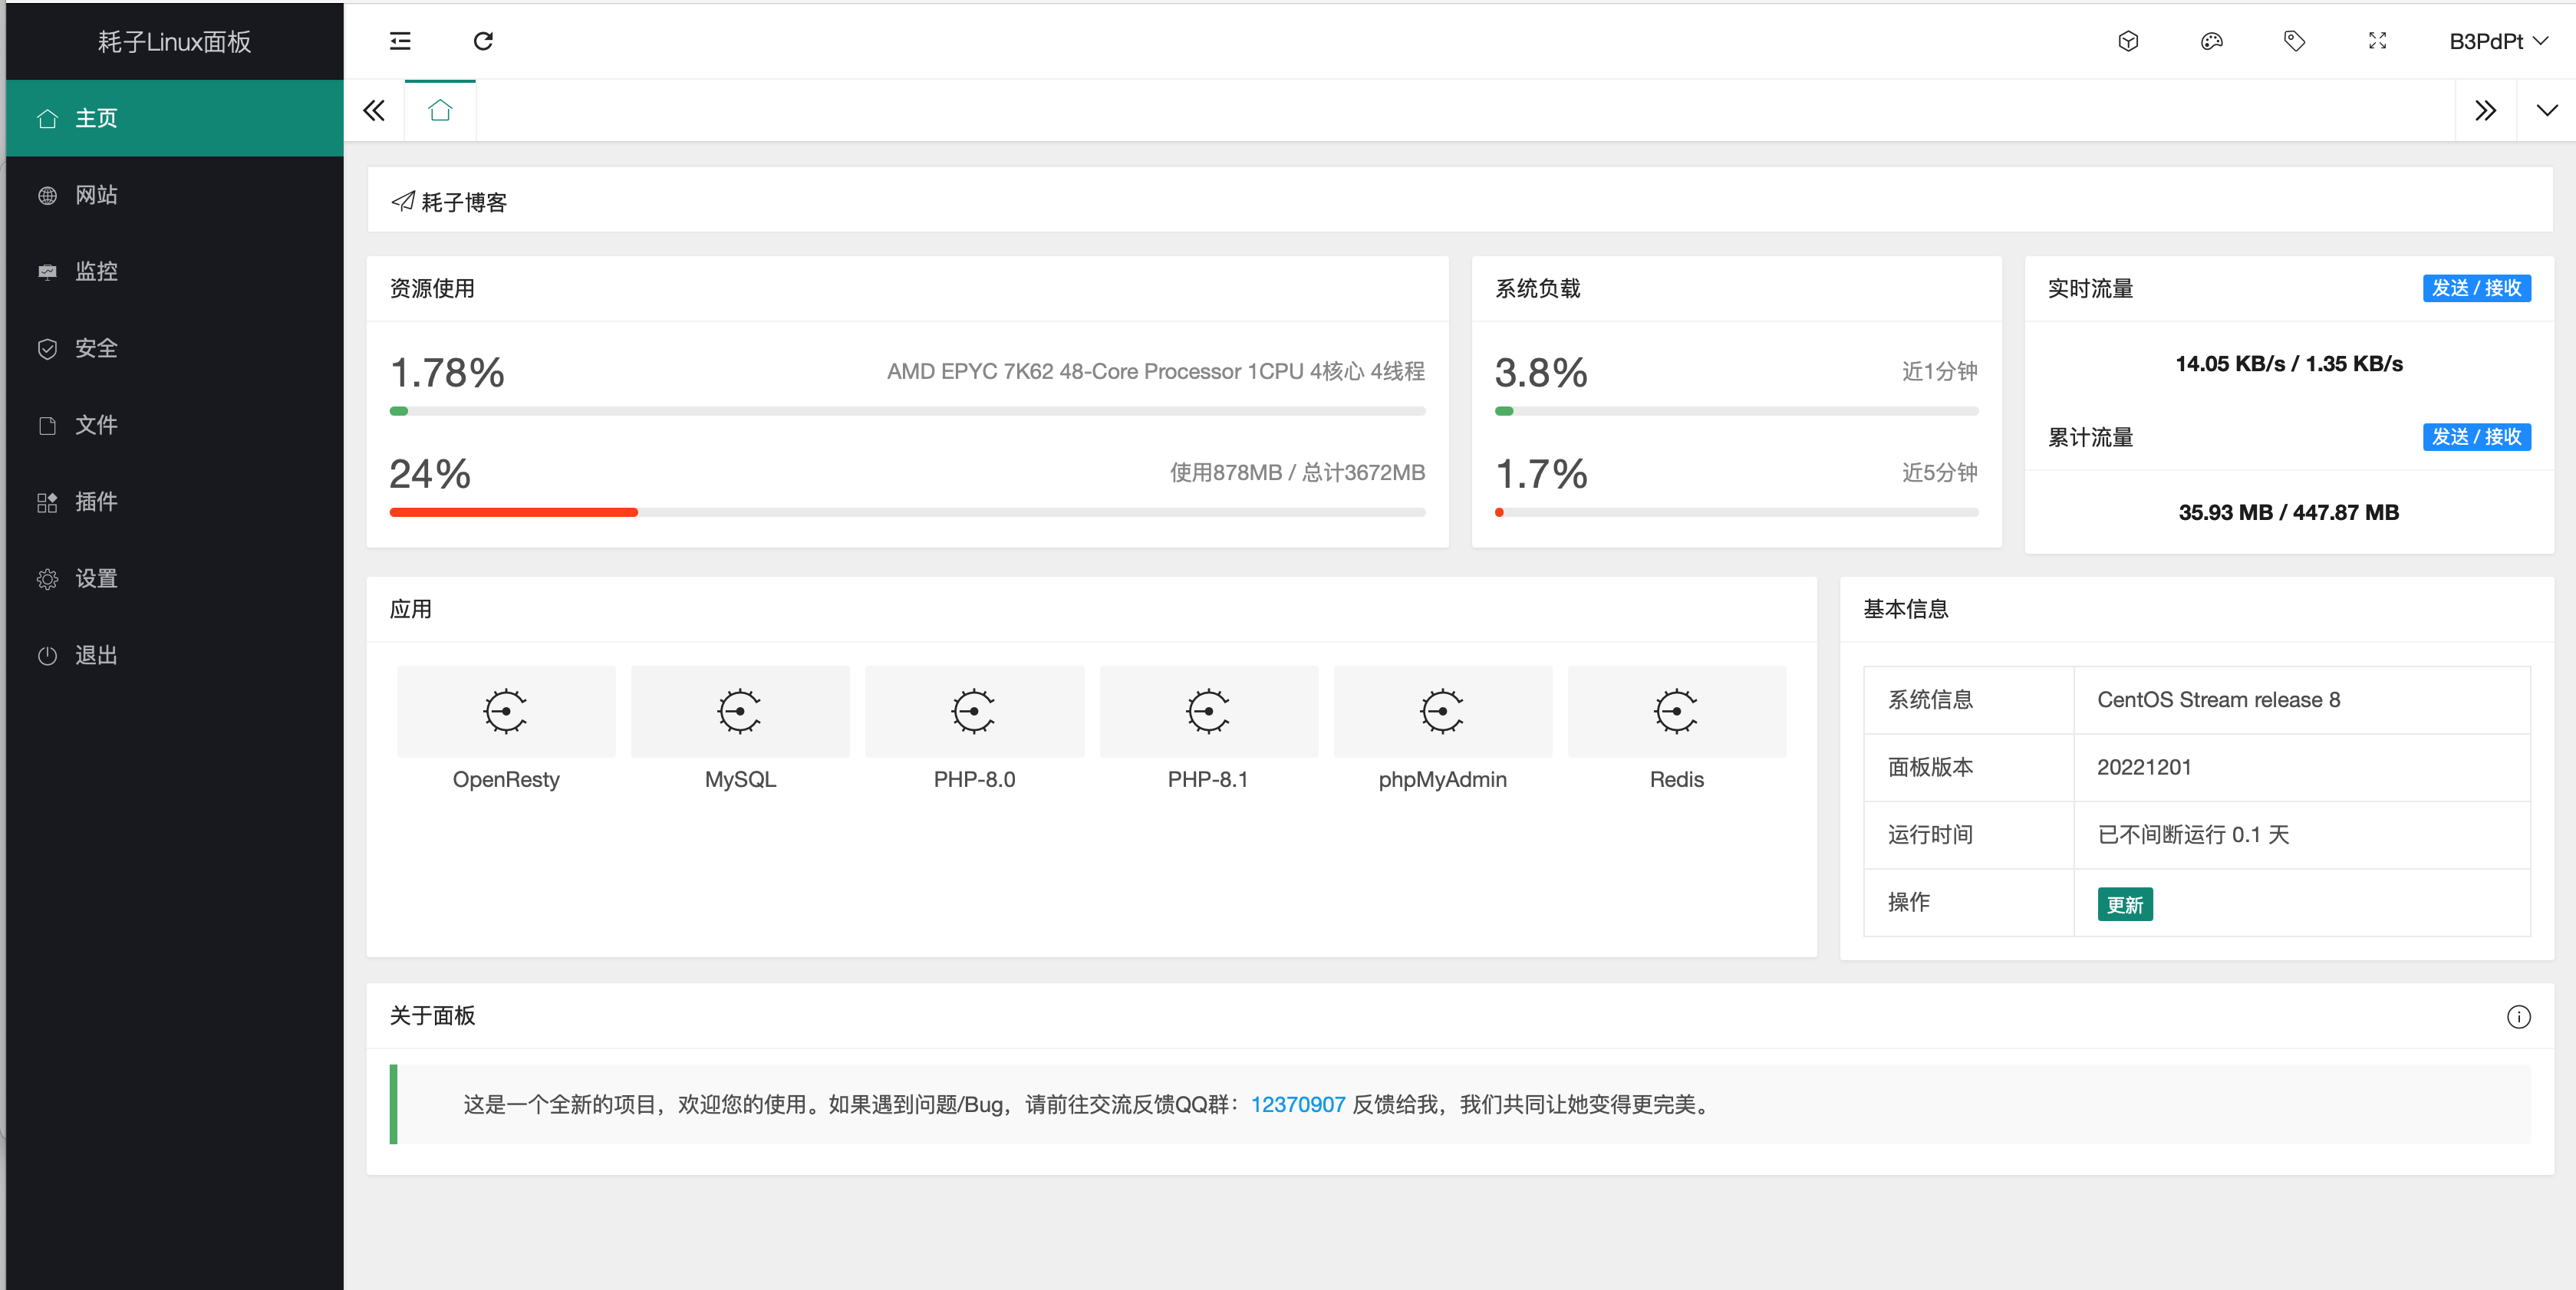The height and width of the screenshot is (1290, 2576).
Task: Open the Redis app icon
Action: point(1676,711)
